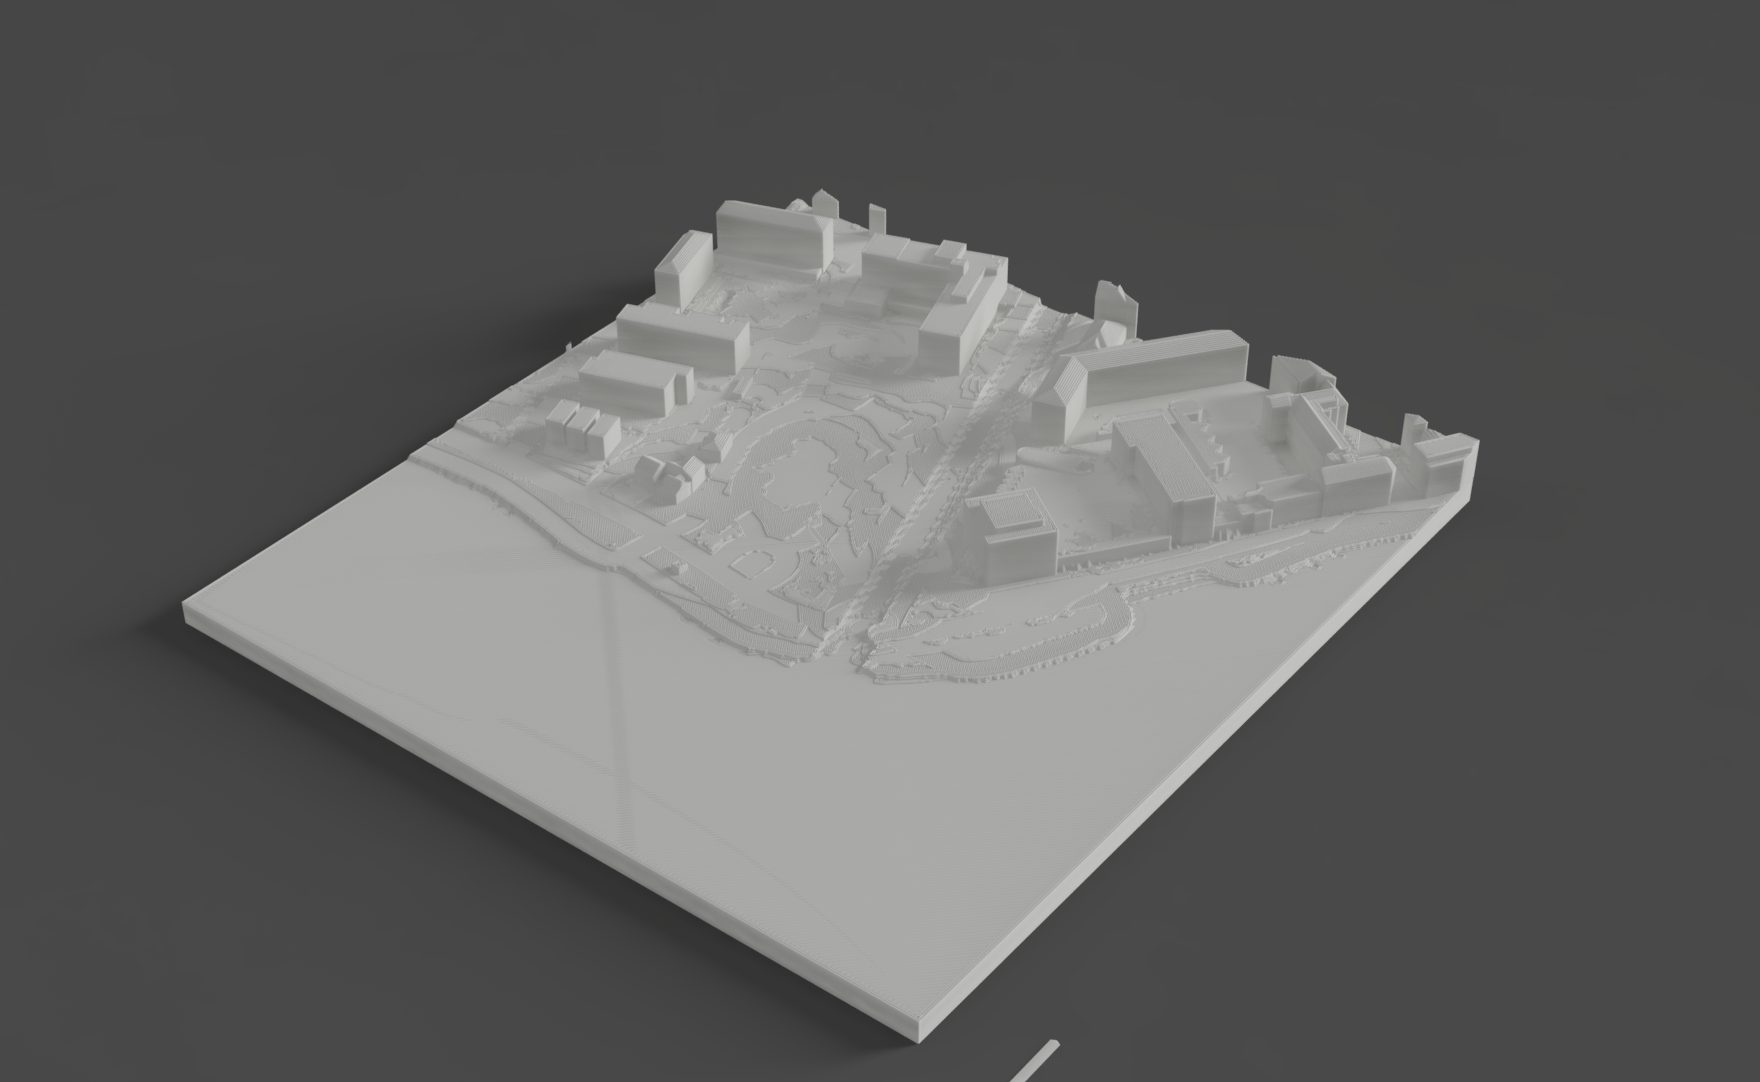Viewport: 1760px width, 1082px height.
Task: Click the narrow gabled building at far left
Action: point(684,268)
